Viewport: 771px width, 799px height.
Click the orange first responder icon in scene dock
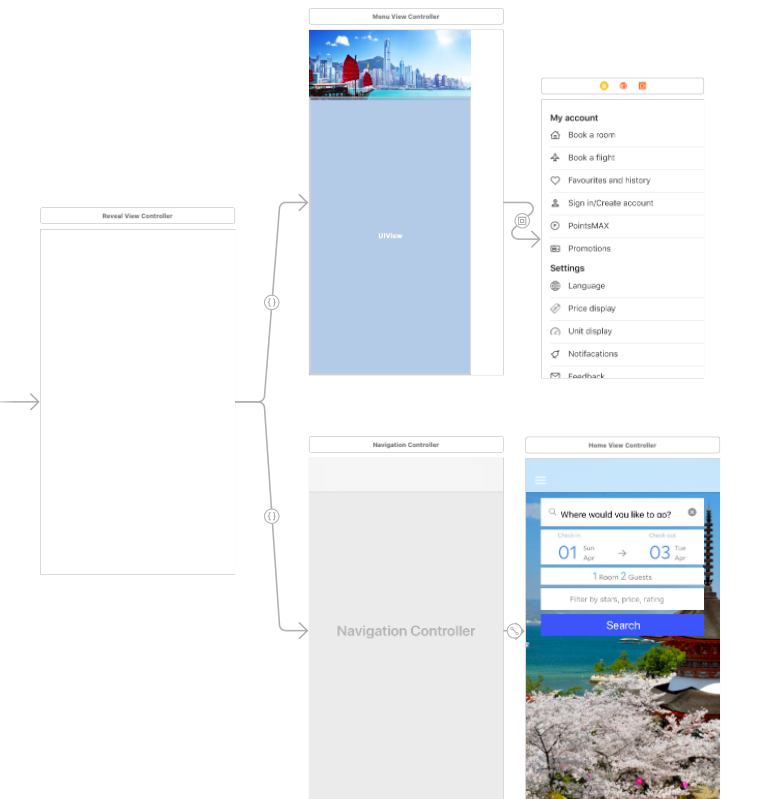[623, 86]
